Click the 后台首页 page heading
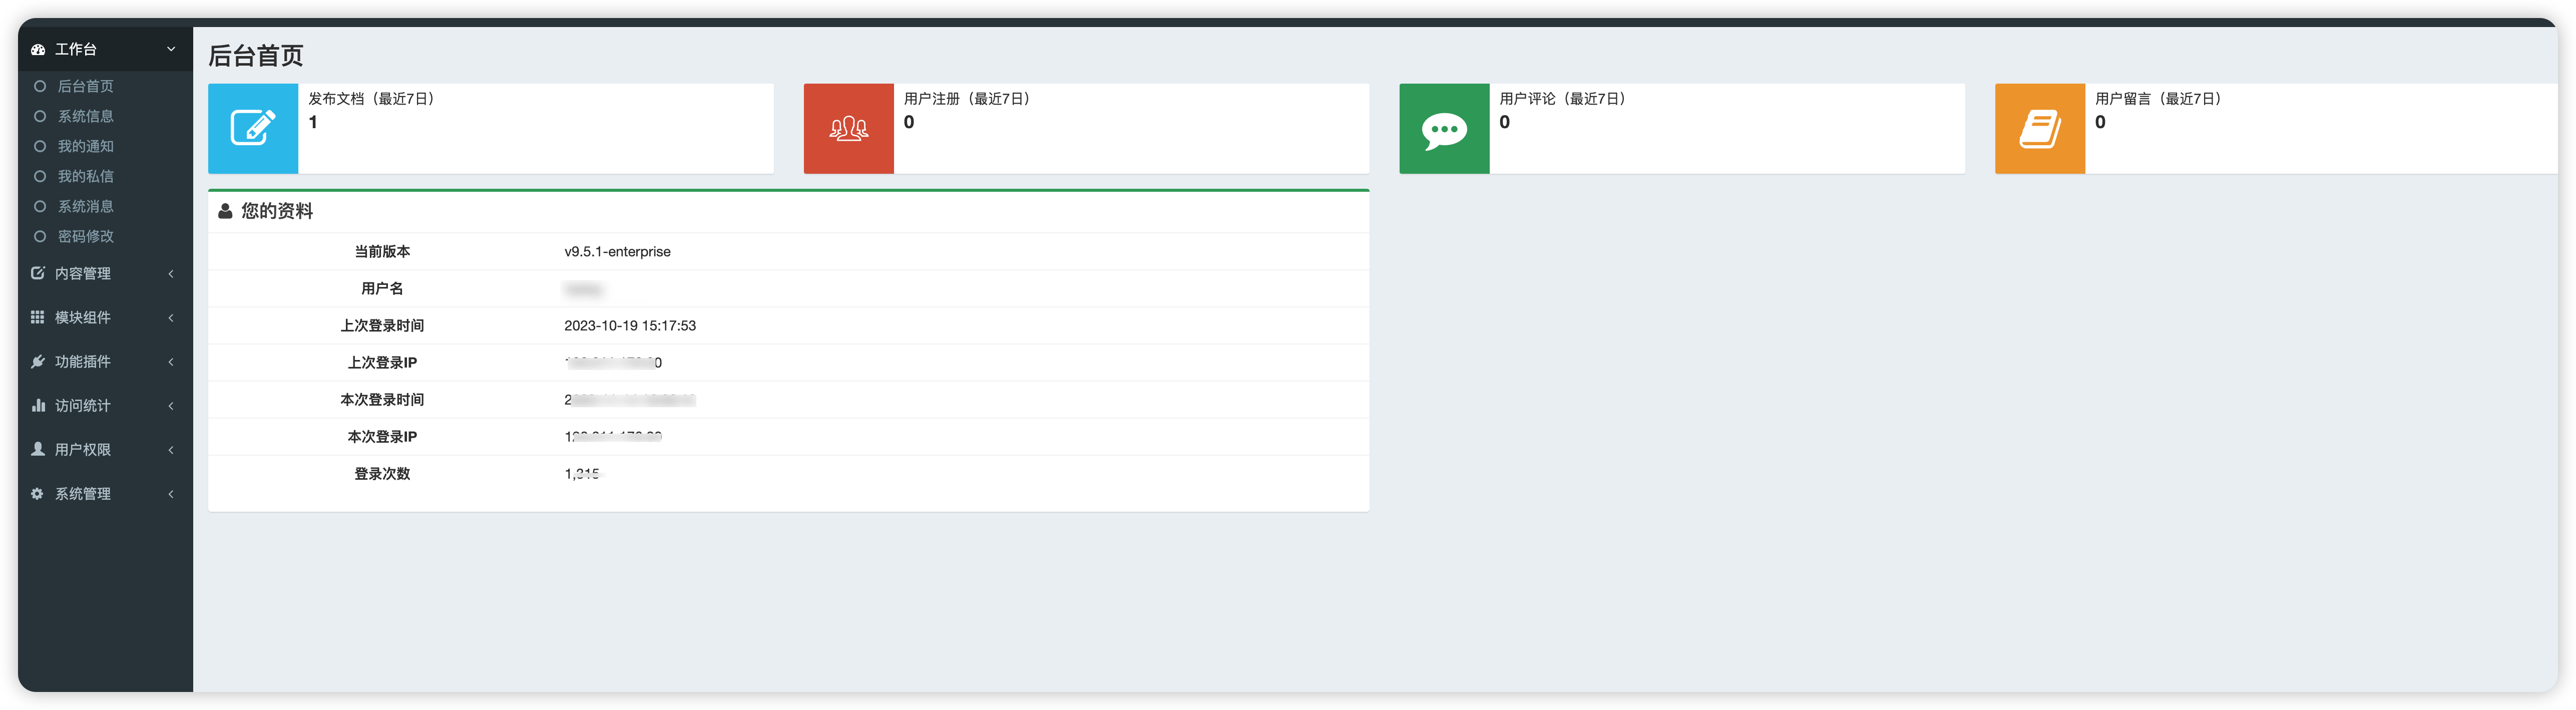The width and height of the screenshot is (2576, 710). 256,56
